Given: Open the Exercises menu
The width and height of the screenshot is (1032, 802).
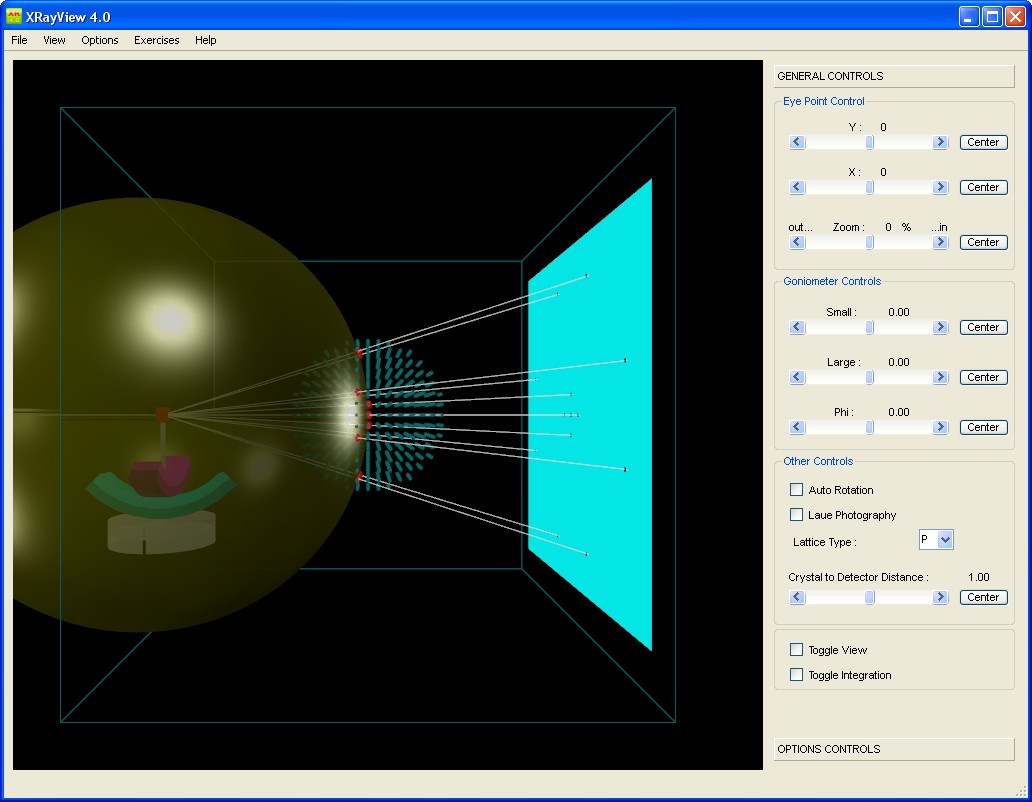Looking at the screenshot, I should point(157,40).
